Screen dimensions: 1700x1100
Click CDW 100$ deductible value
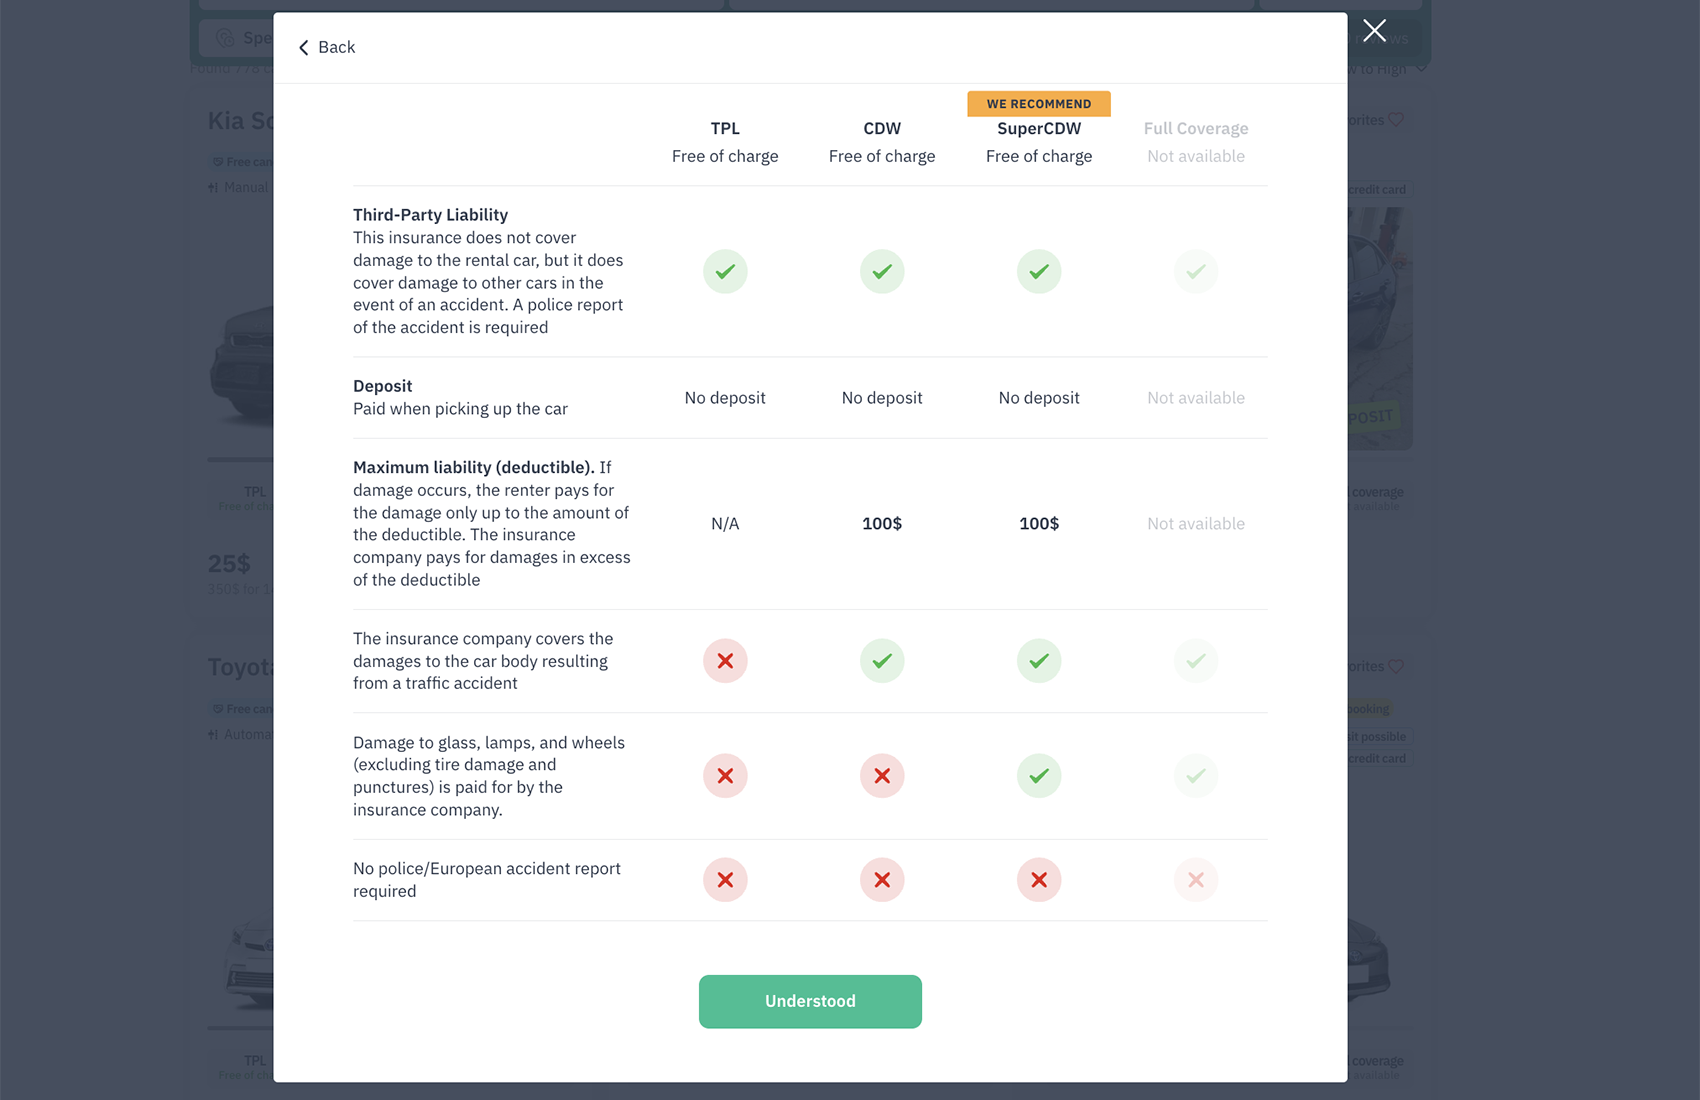click(x=882, y=524)
